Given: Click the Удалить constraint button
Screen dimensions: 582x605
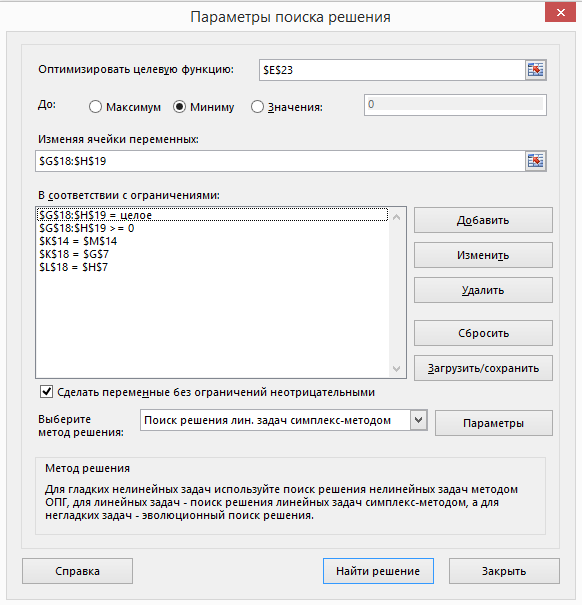Looking at the screenshot, I should [x=483, y=290].
